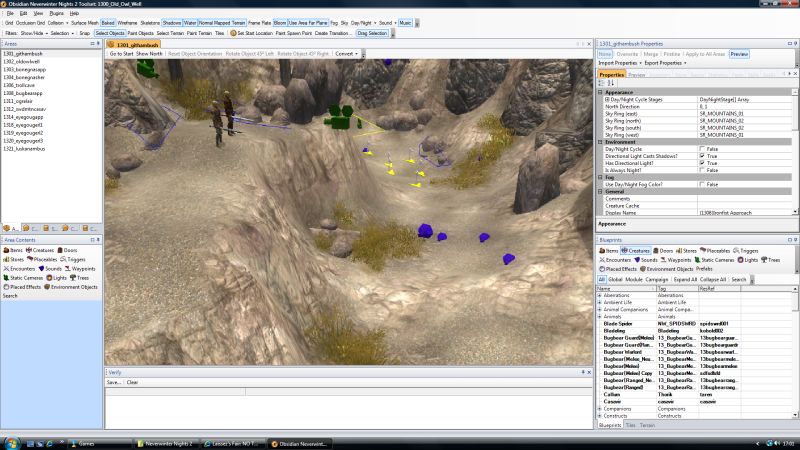Select Lights category in Blueprints panel
Image resolution: width=800 pixels, height=450 pixels.
pyautogui.click(x=747, y=260)
